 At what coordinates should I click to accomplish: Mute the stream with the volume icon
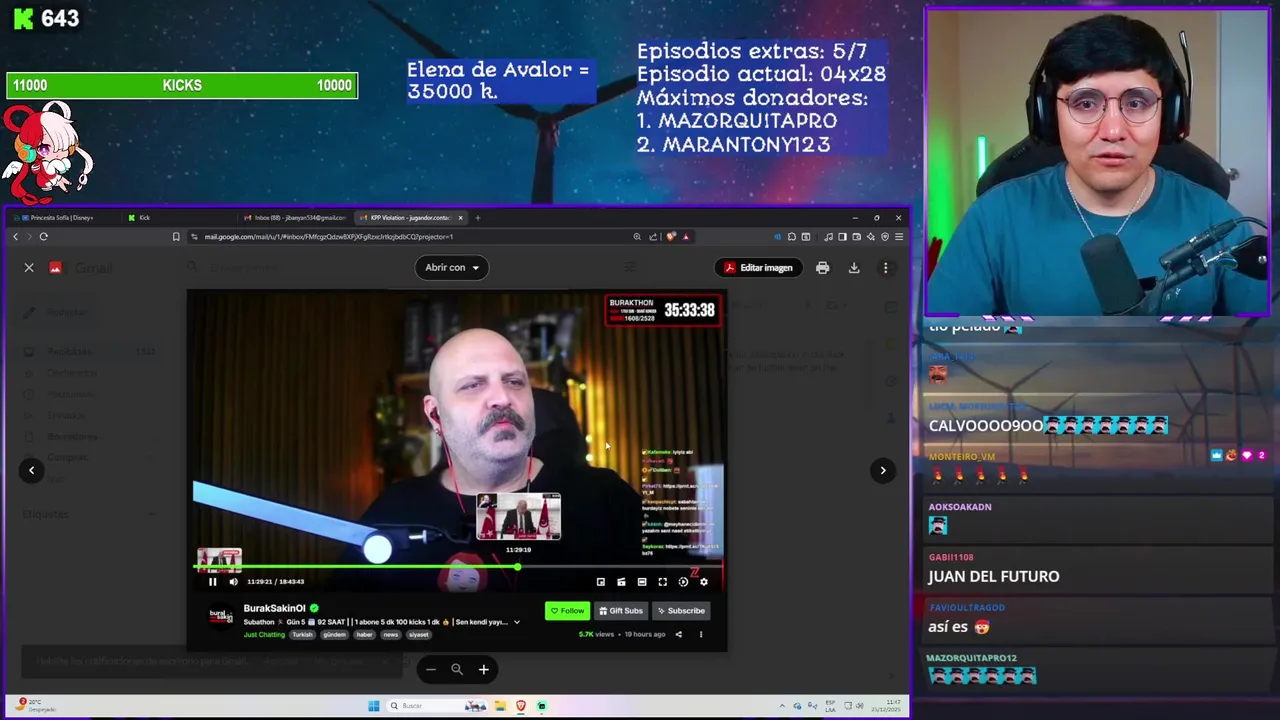(233, 582)
